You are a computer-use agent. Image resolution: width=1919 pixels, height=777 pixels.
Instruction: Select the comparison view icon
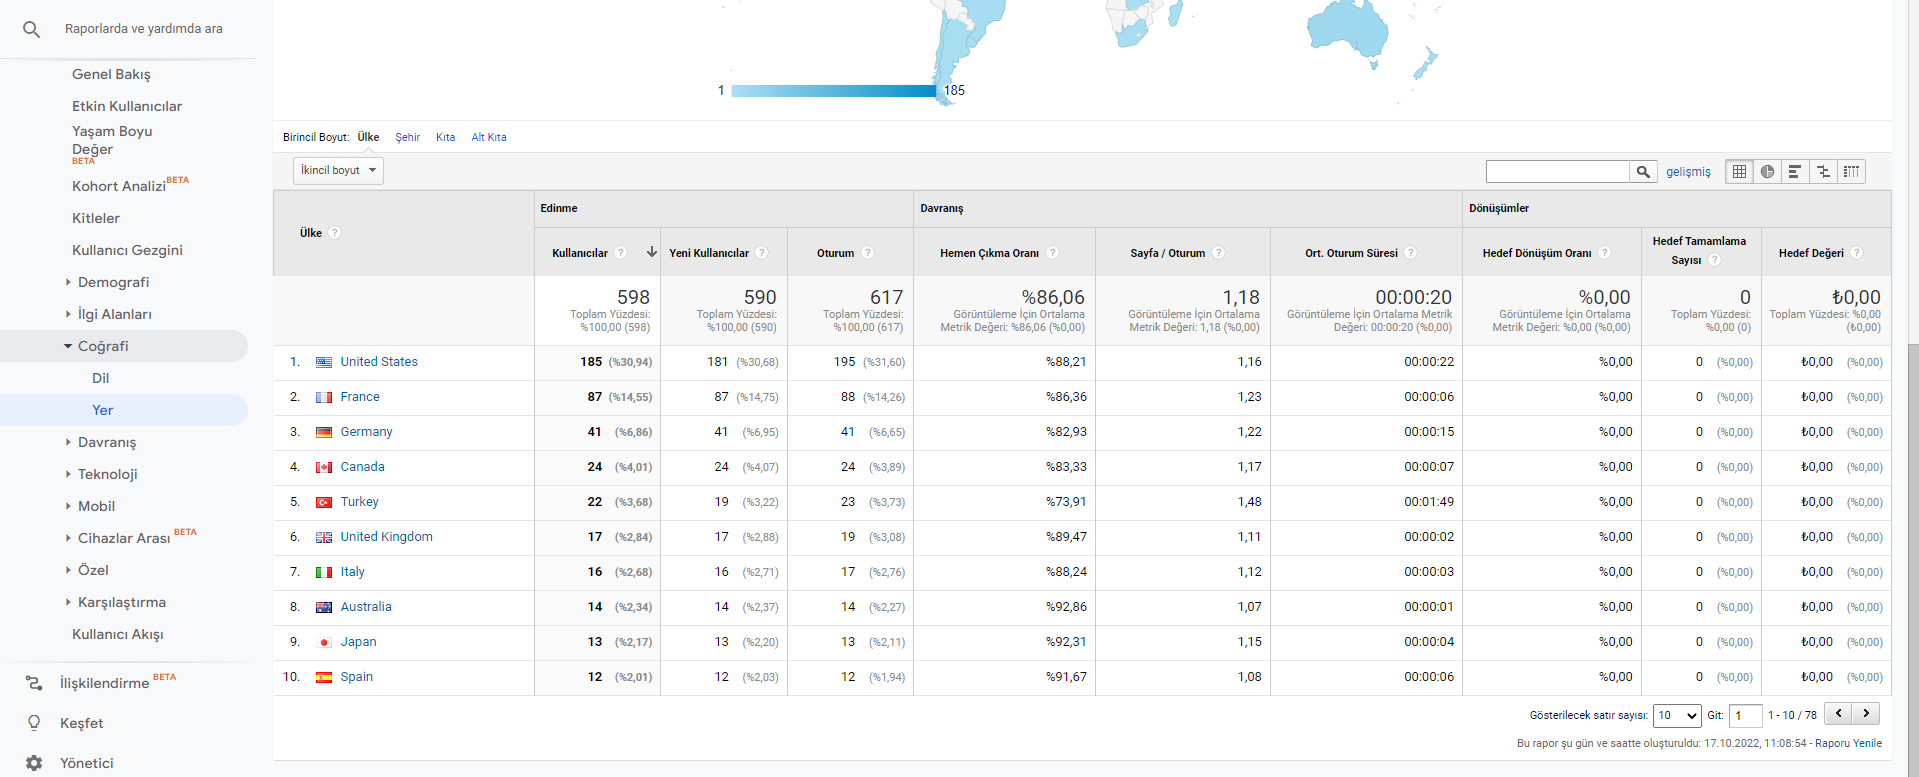click(x=1823, y=172)
